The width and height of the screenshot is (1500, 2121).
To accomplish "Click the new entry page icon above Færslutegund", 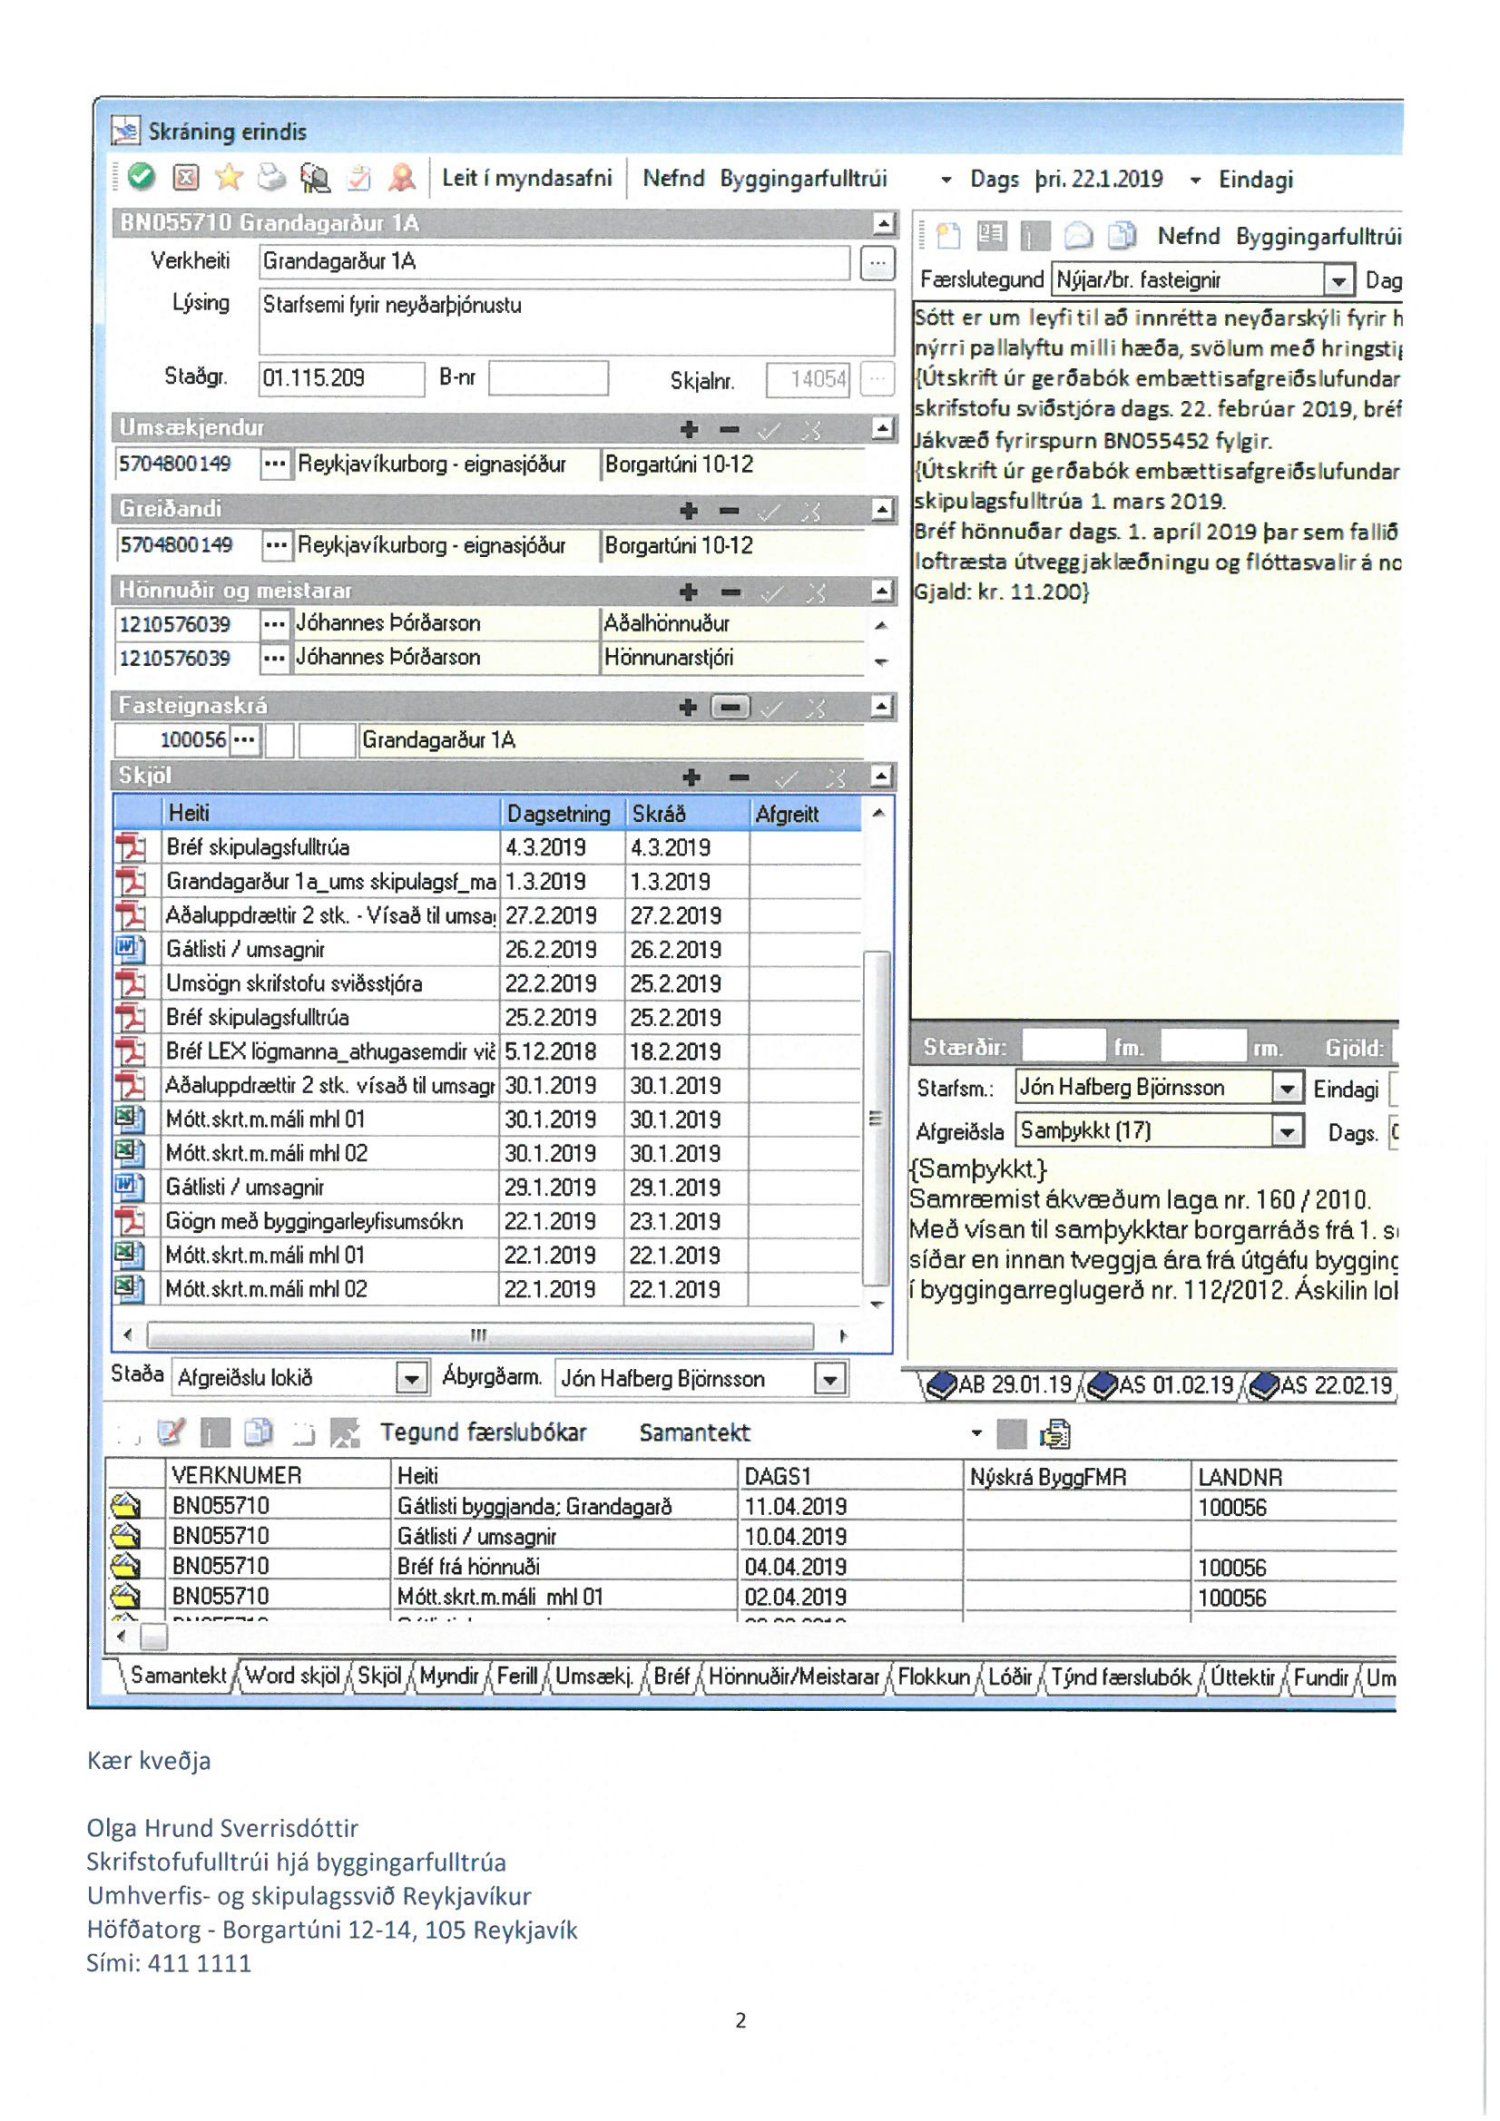I will point(947,236).
